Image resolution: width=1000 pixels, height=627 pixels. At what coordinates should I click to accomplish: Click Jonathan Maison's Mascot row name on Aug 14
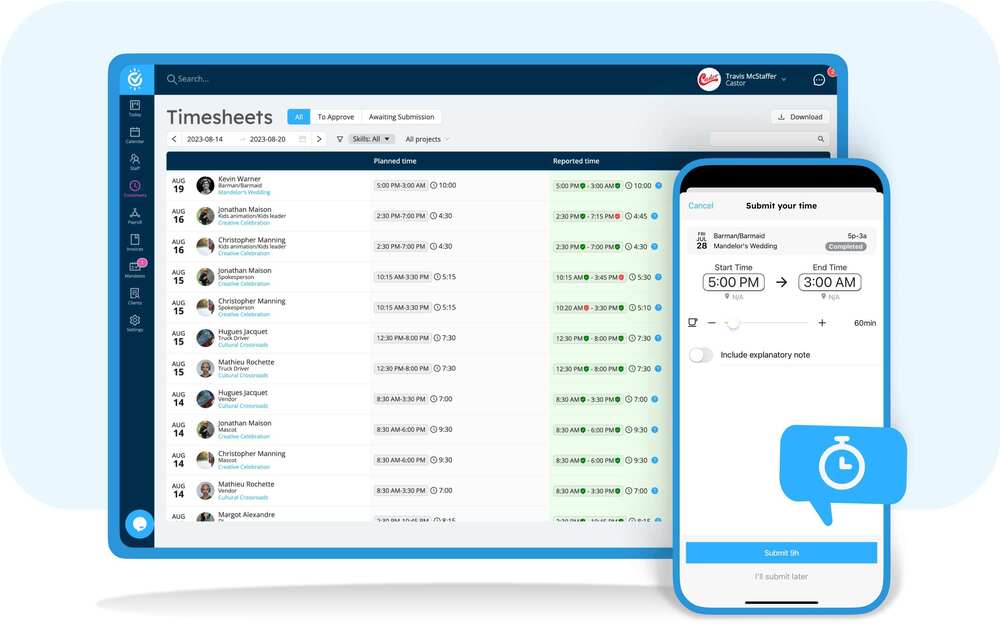point(245,423)
